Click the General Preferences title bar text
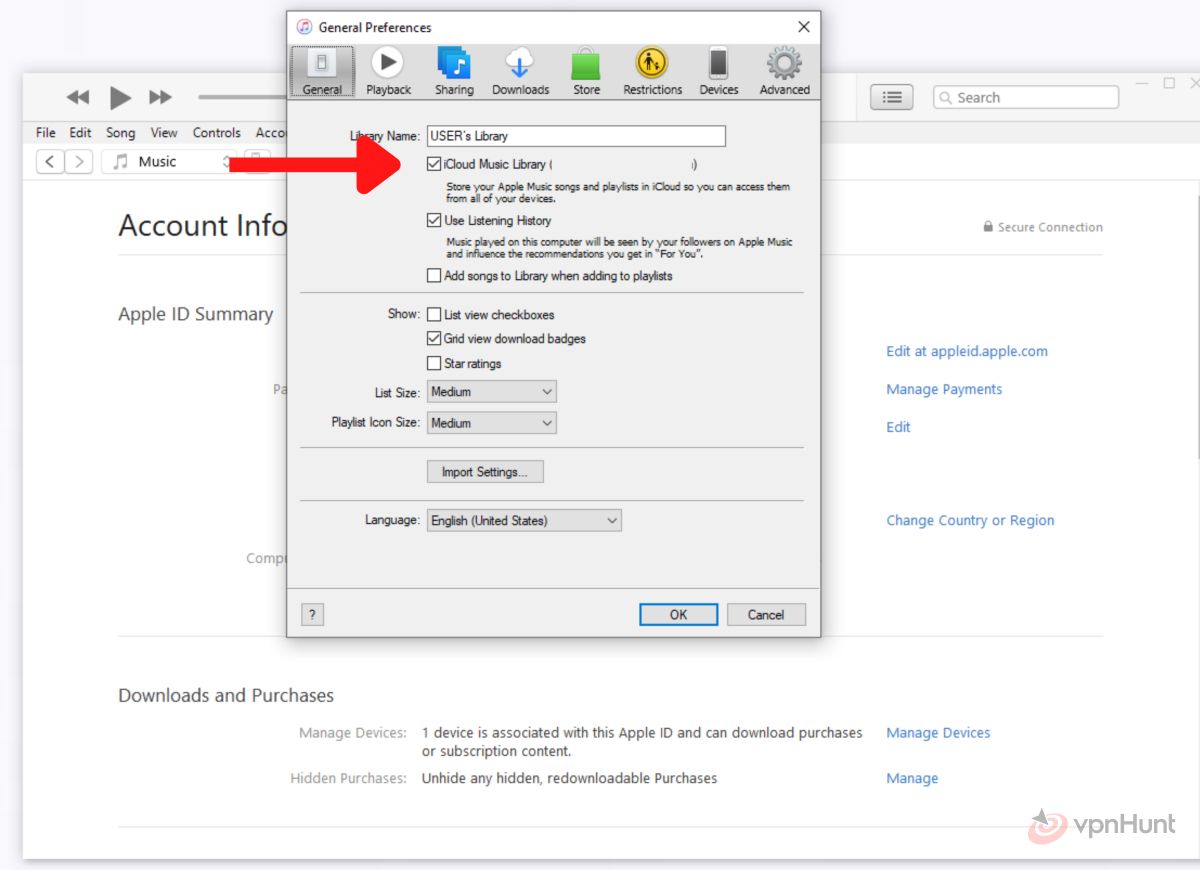 coord(375,27)
